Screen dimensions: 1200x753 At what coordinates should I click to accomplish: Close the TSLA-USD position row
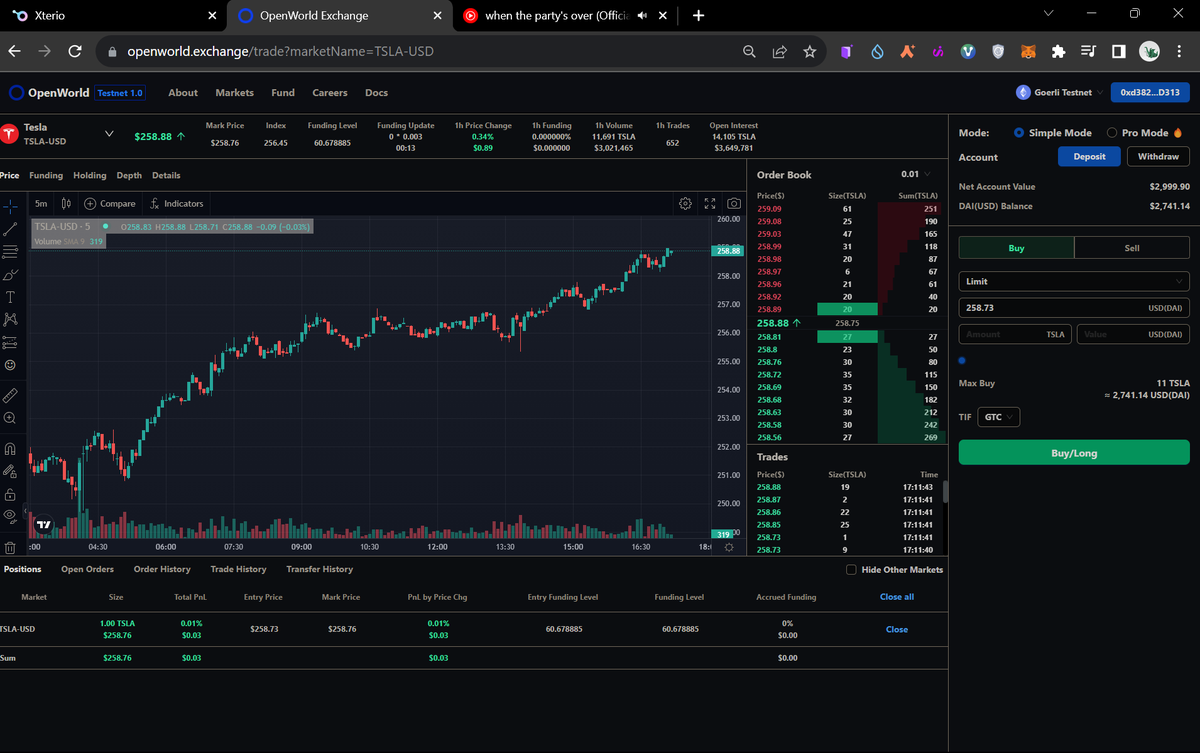pos(897,629)
